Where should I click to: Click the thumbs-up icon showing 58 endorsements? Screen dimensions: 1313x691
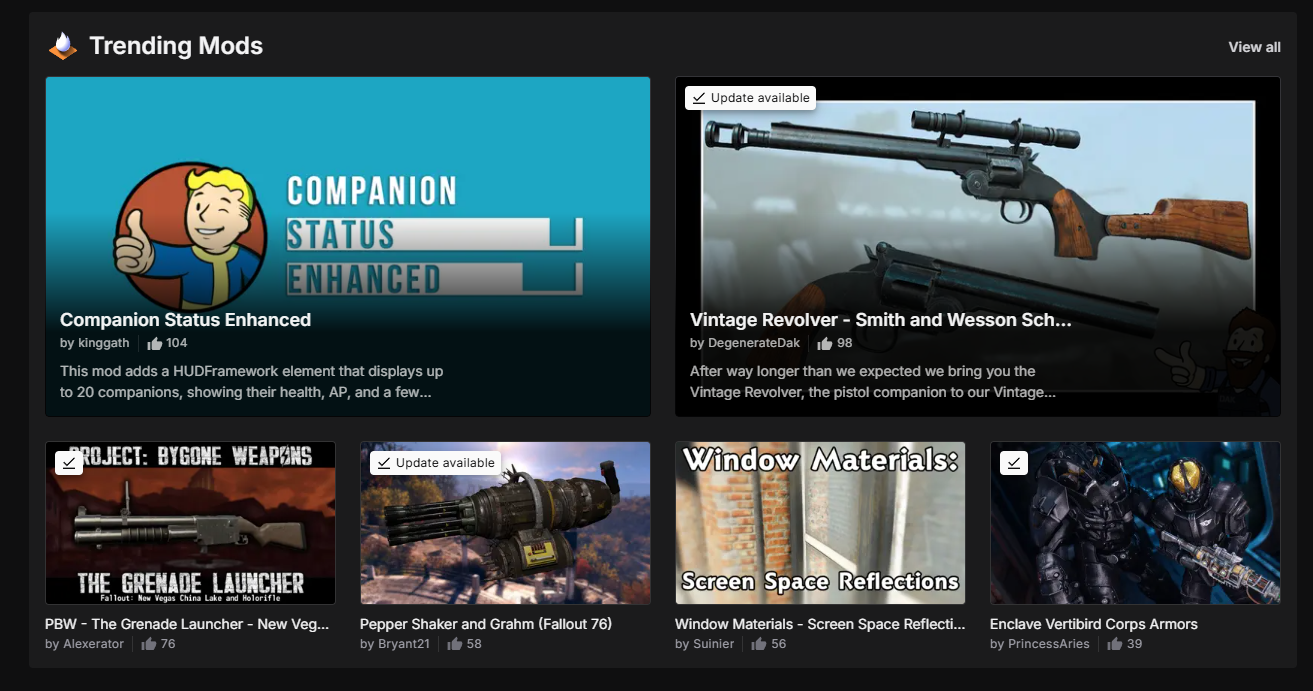pyautogui.click(x=455, y=644)
